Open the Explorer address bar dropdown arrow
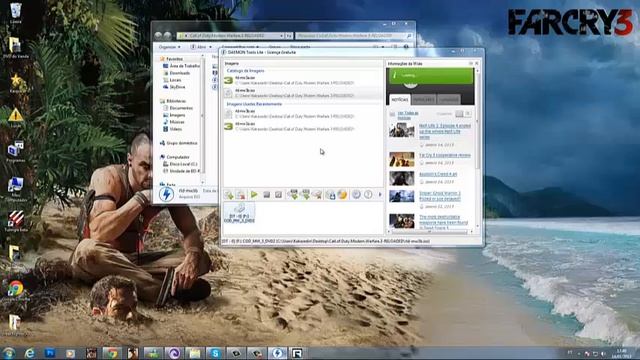Screen dimensions: 640x360 (x=282, y=36)
